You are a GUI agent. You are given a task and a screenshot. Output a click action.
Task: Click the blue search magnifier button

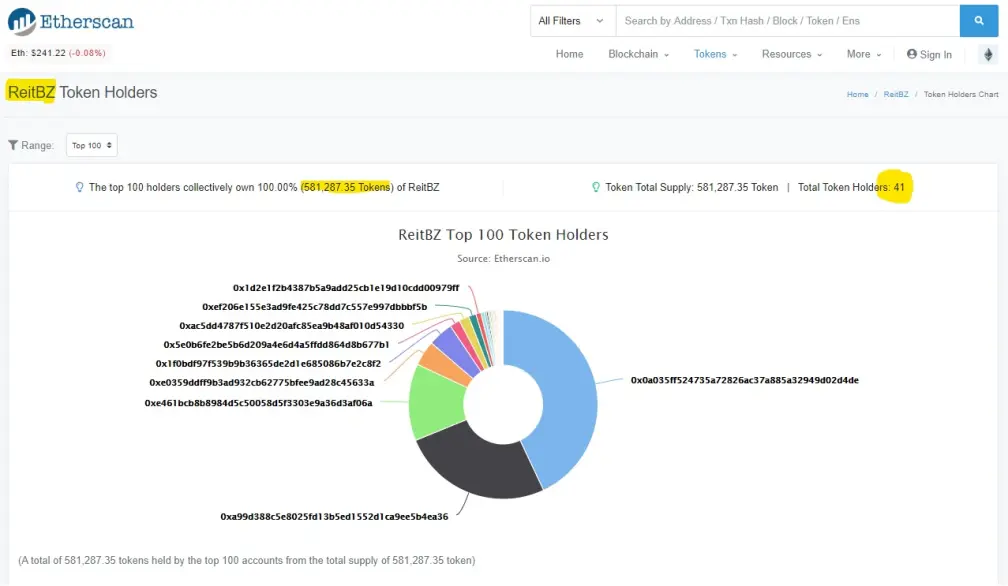coord(978,21)
